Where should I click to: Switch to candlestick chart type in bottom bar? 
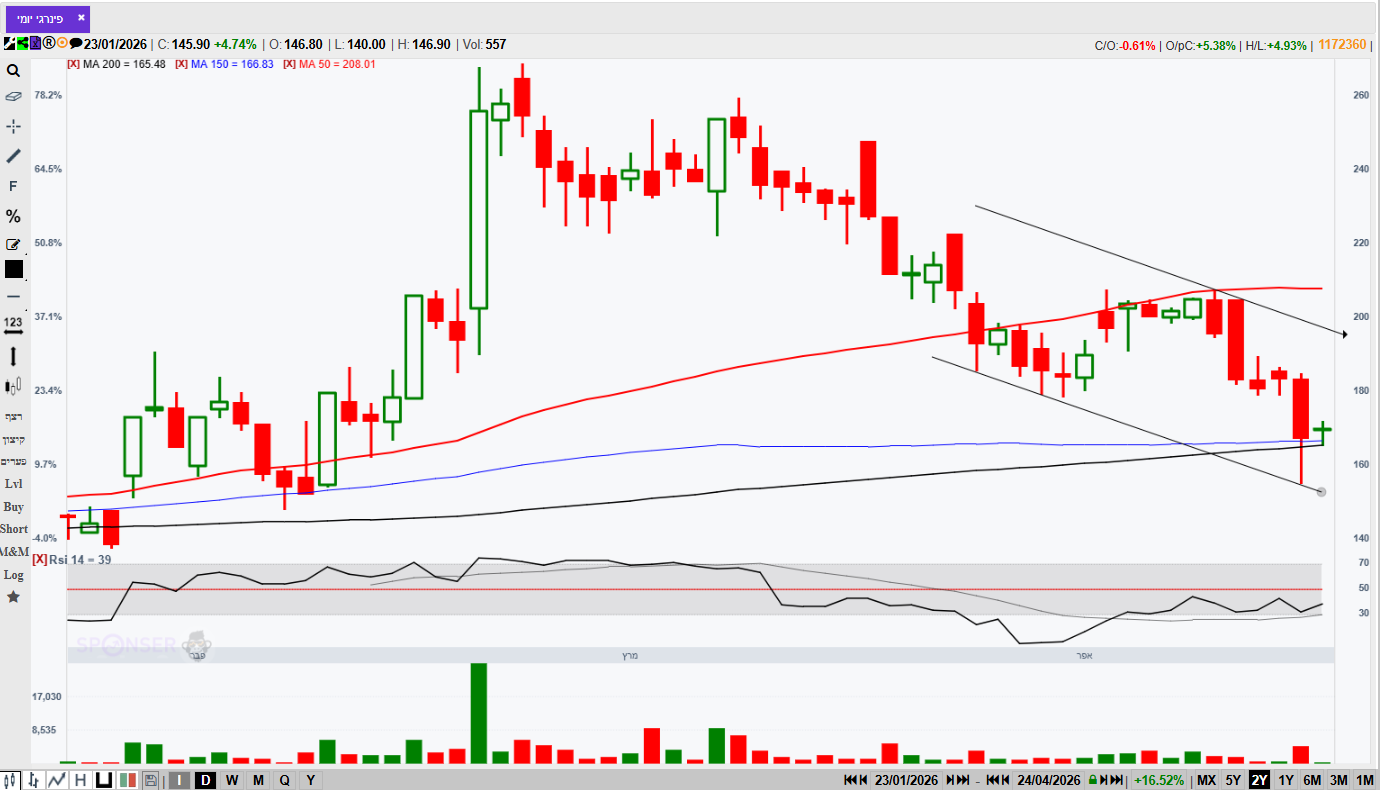(x=11, y=780)
